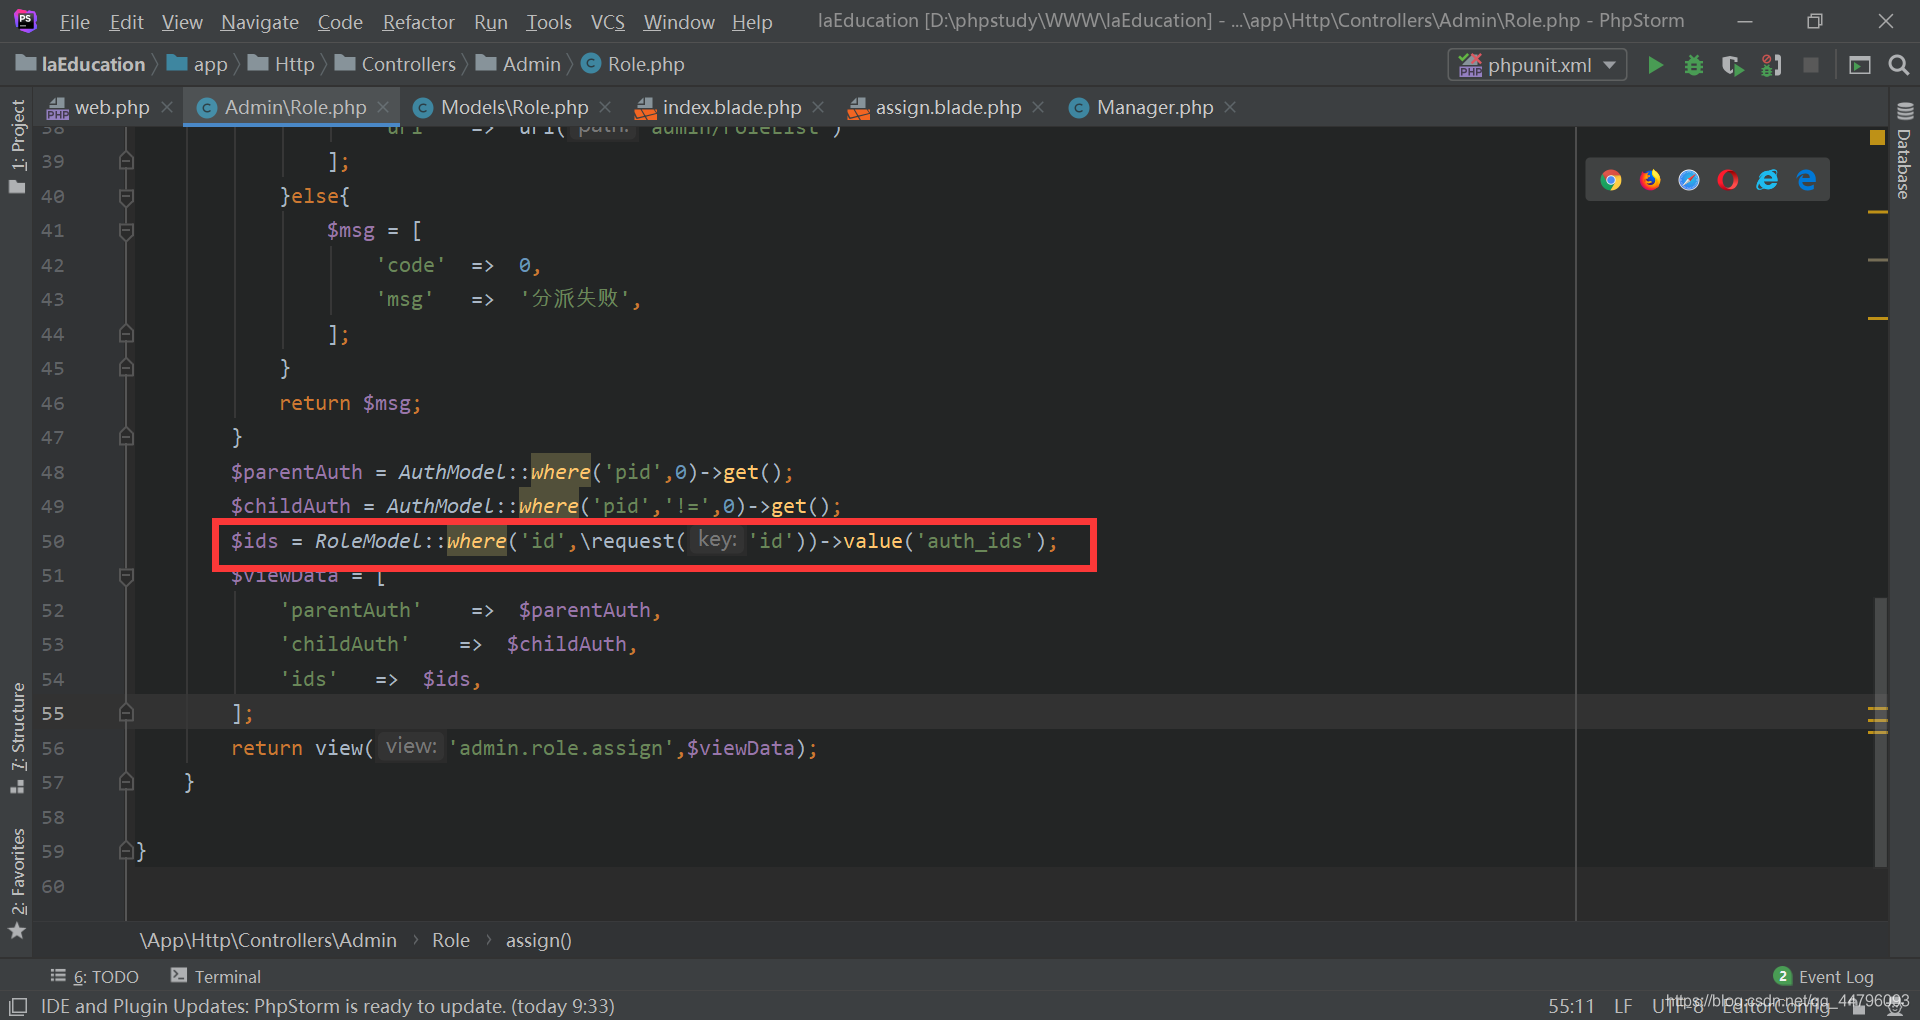
Task: Collapse the $msg array fold at line 41
Action: tap(126, 231)
